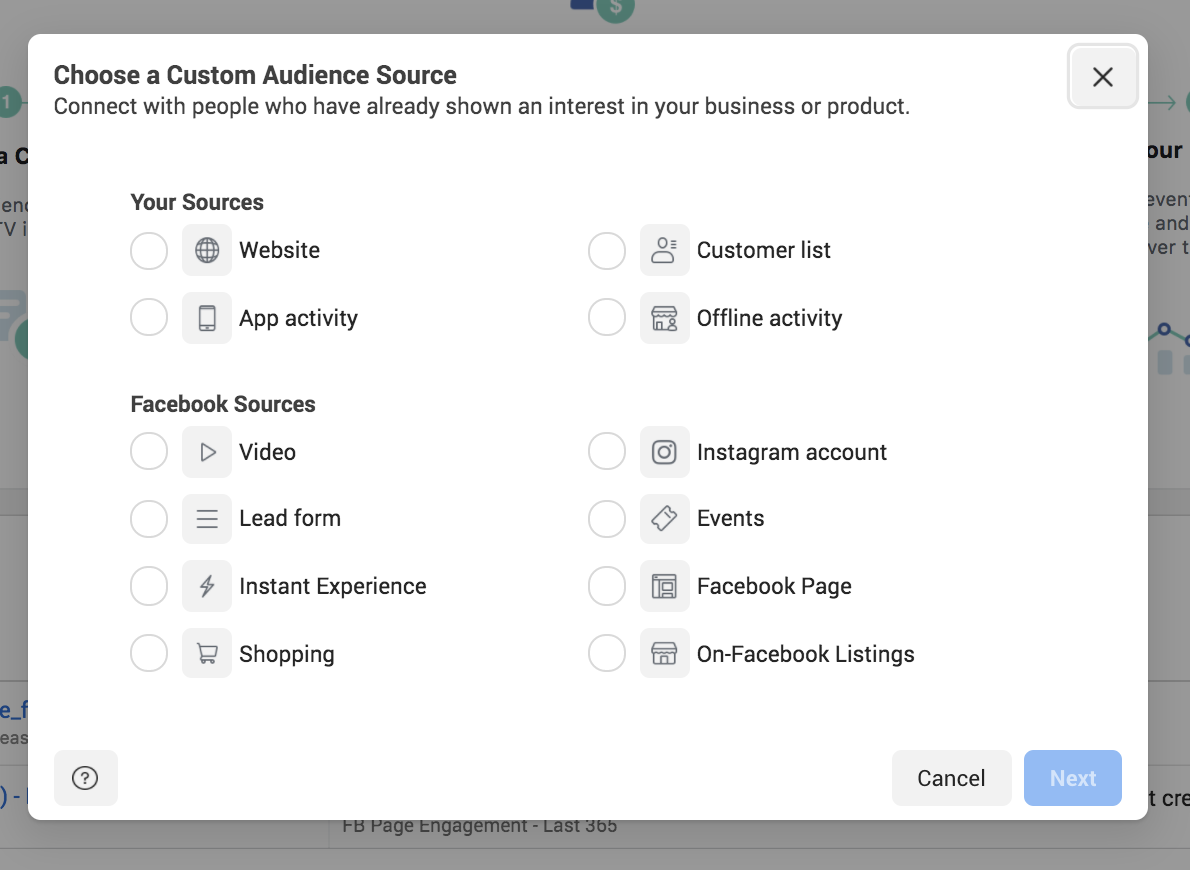Click the Cancel button
The height and width of the screenshot is (870, 1190).
click(x=951, y=778)
